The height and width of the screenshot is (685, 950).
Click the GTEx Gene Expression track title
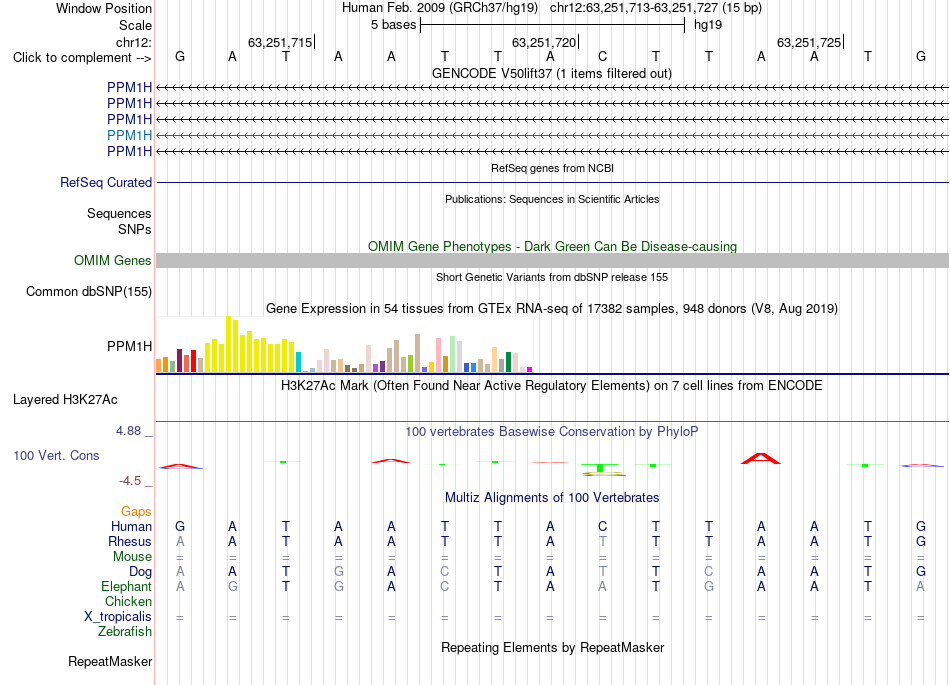pos(552,308)
